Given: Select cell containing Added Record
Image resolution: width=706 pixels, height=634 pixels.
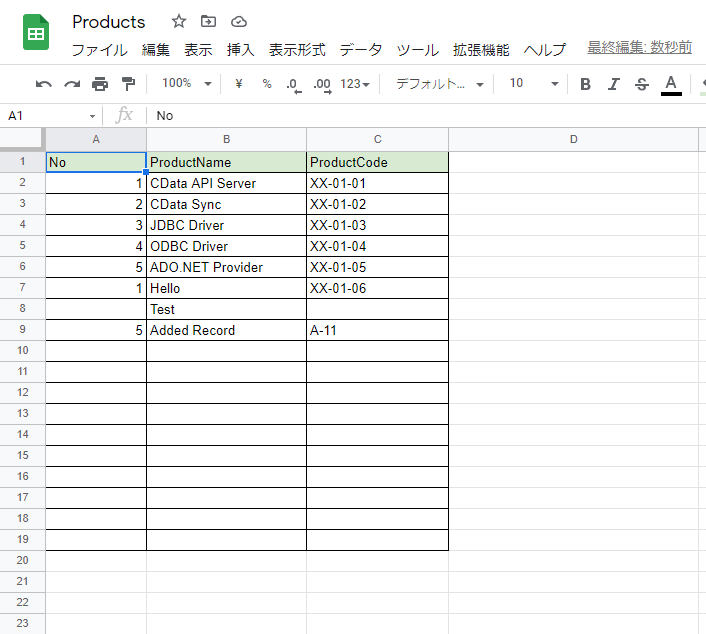Looking at the screenshot, I should click(226, 331).
